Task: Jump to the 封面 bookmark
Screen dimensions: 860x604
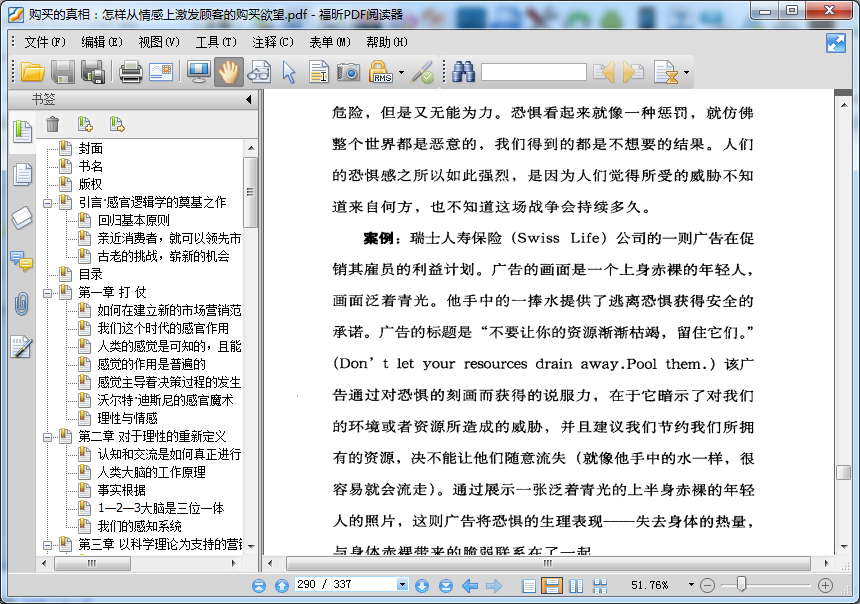Action: tap(90, 148)
